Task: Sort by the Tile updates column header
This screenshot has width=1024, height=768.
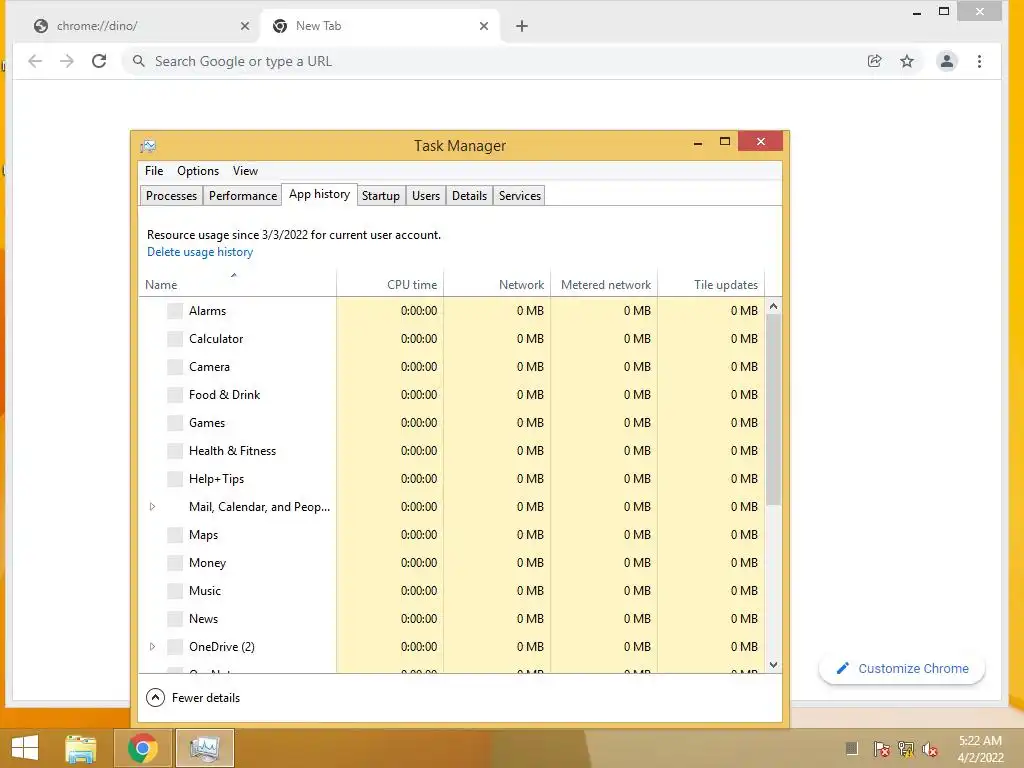Action: tap(711, 284)
